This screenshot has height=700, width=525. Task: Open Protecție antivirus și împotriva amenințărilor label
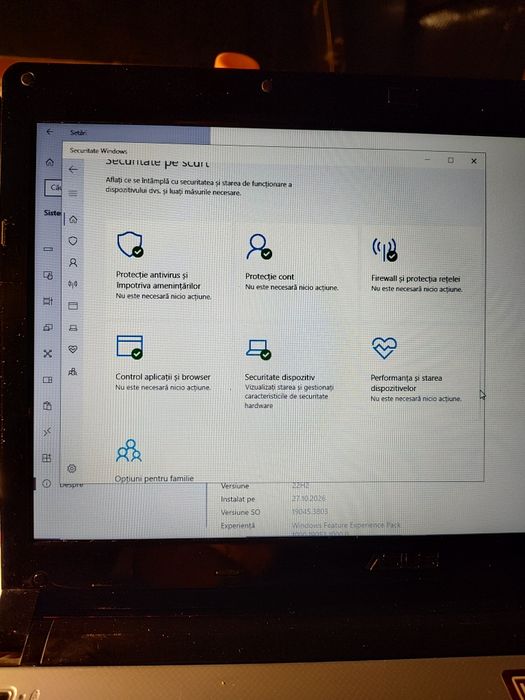158,280
